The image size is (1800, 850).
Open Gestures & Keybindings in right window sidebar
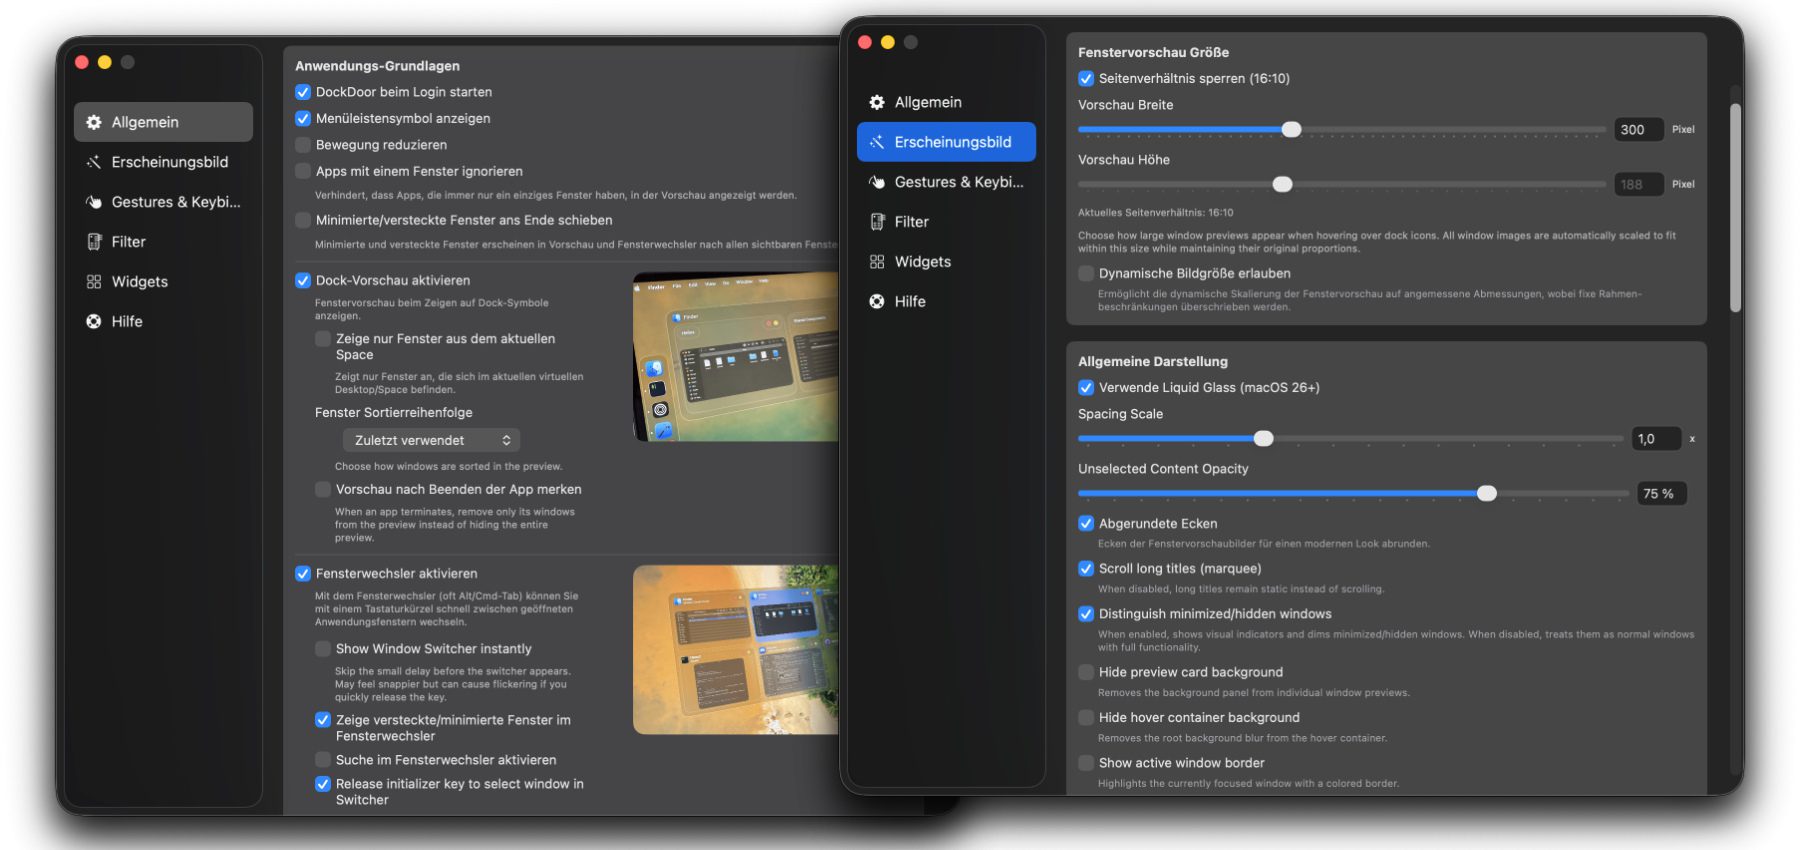(x=958, y=182)
